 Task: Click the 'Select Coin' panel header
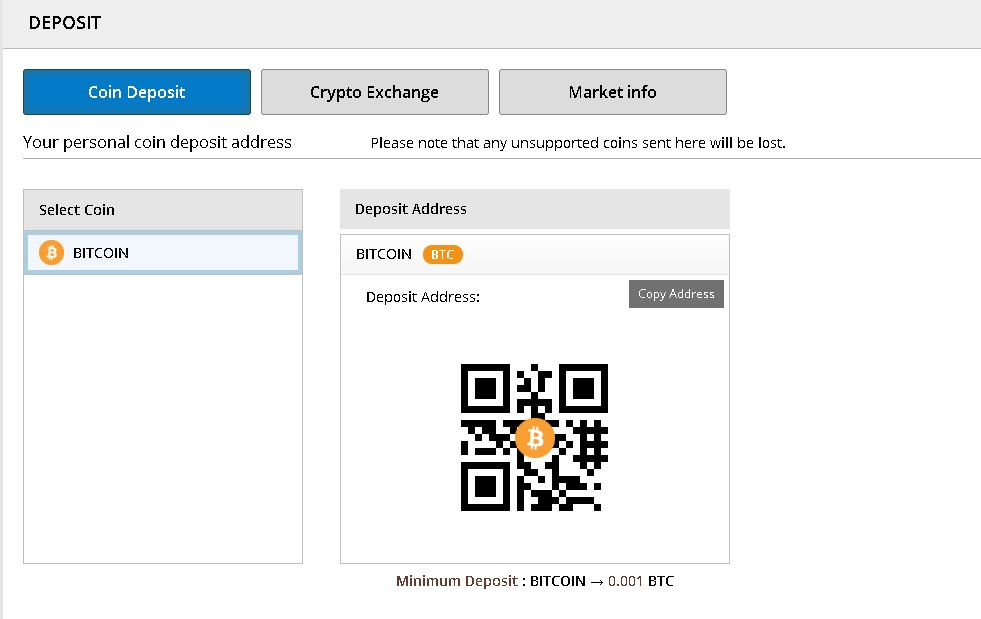click(x=163, y=210)
